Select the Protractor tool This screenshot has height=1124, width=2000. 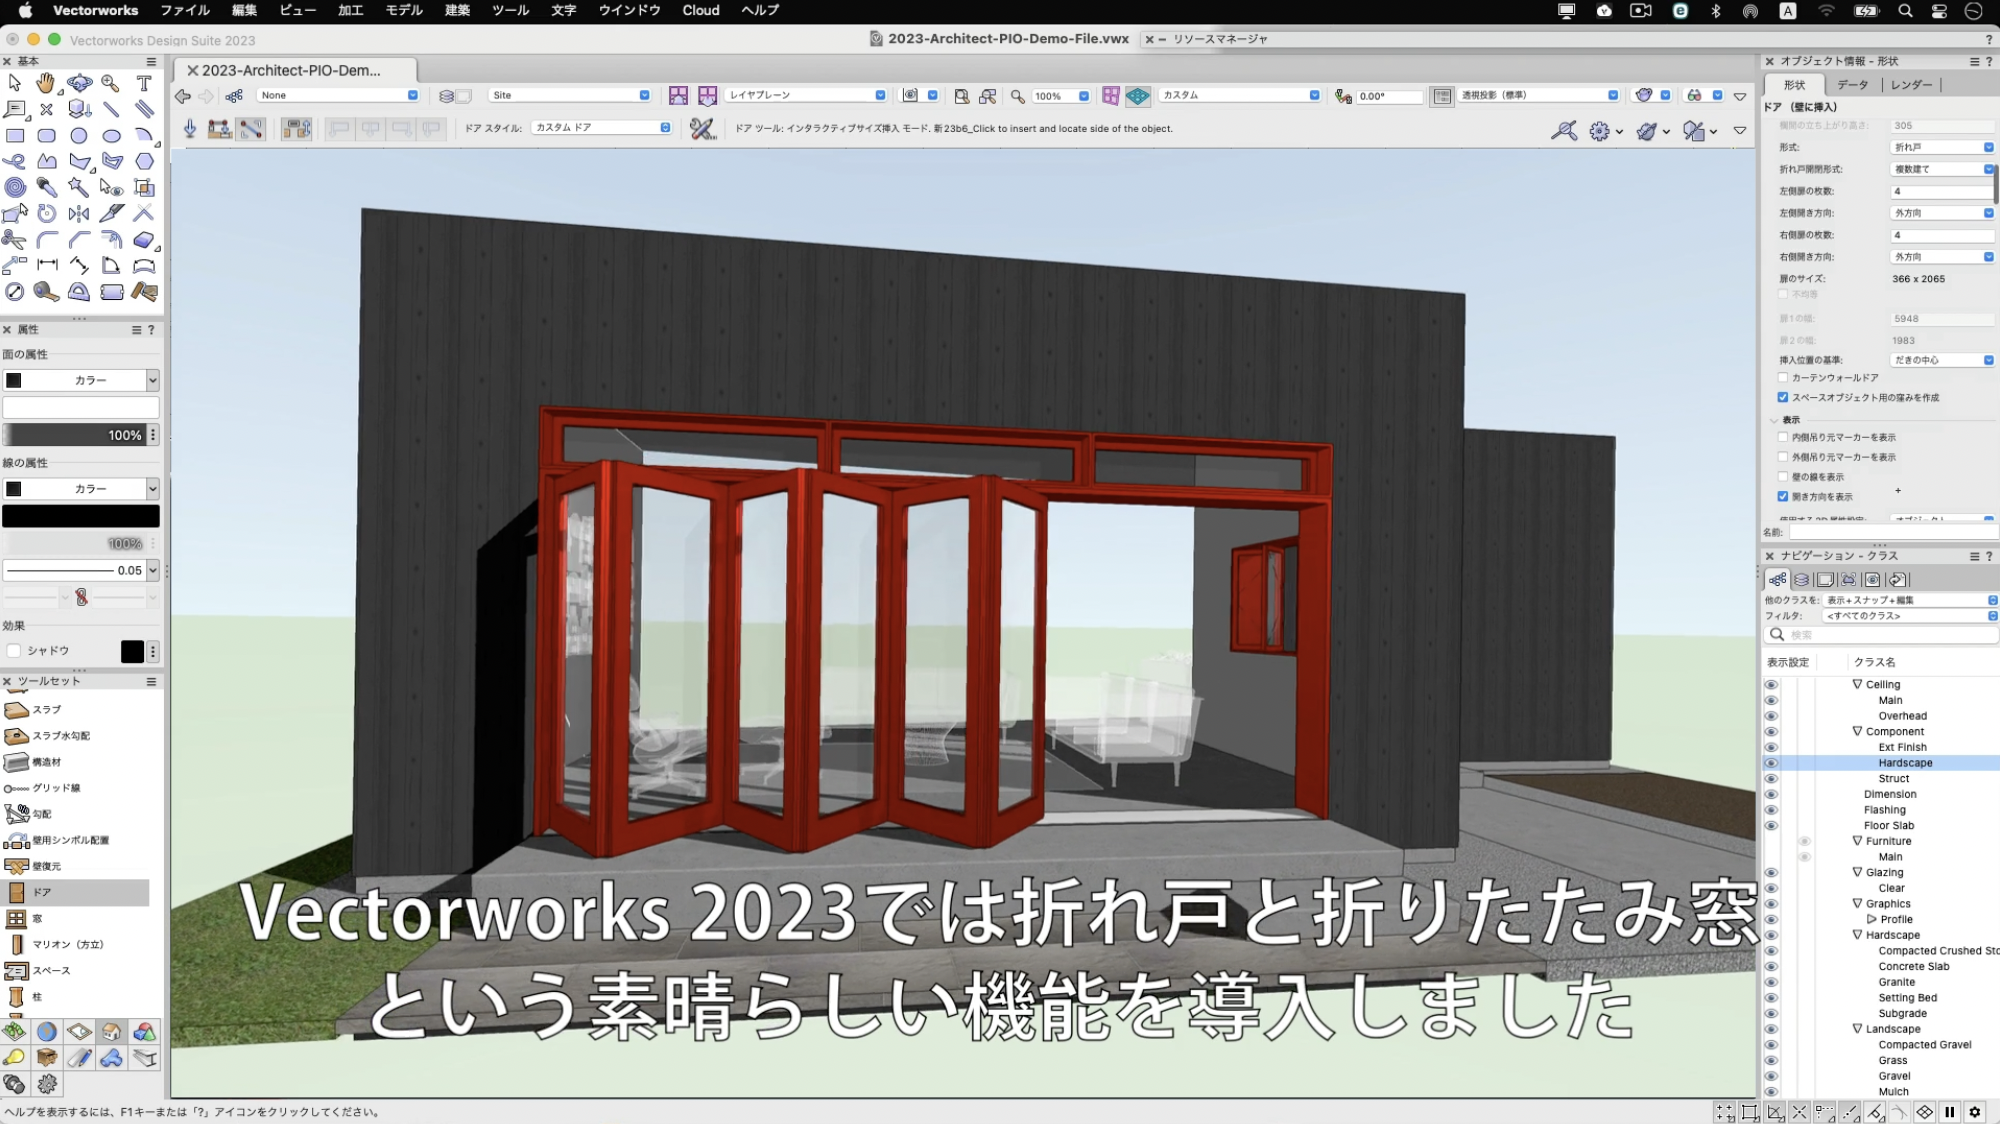pos(79,291)
